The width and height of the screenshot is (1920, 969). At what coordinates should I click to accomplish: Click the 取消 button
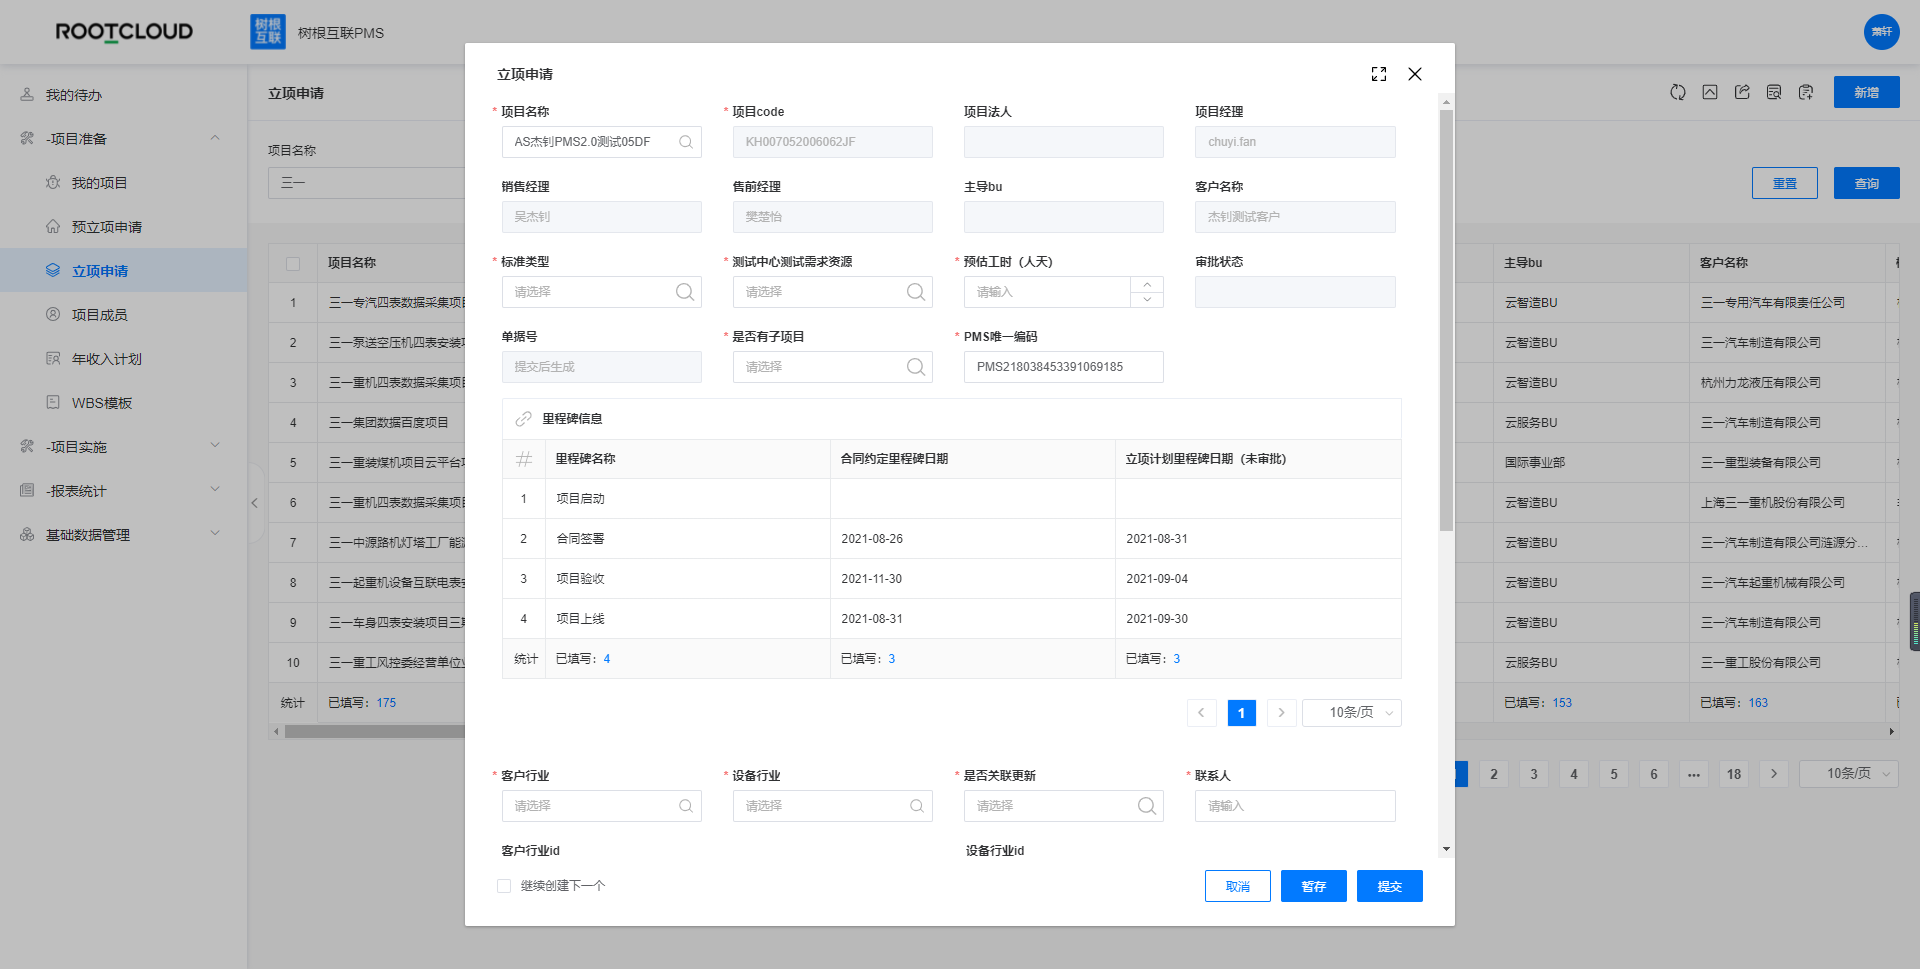point(1238,886)
